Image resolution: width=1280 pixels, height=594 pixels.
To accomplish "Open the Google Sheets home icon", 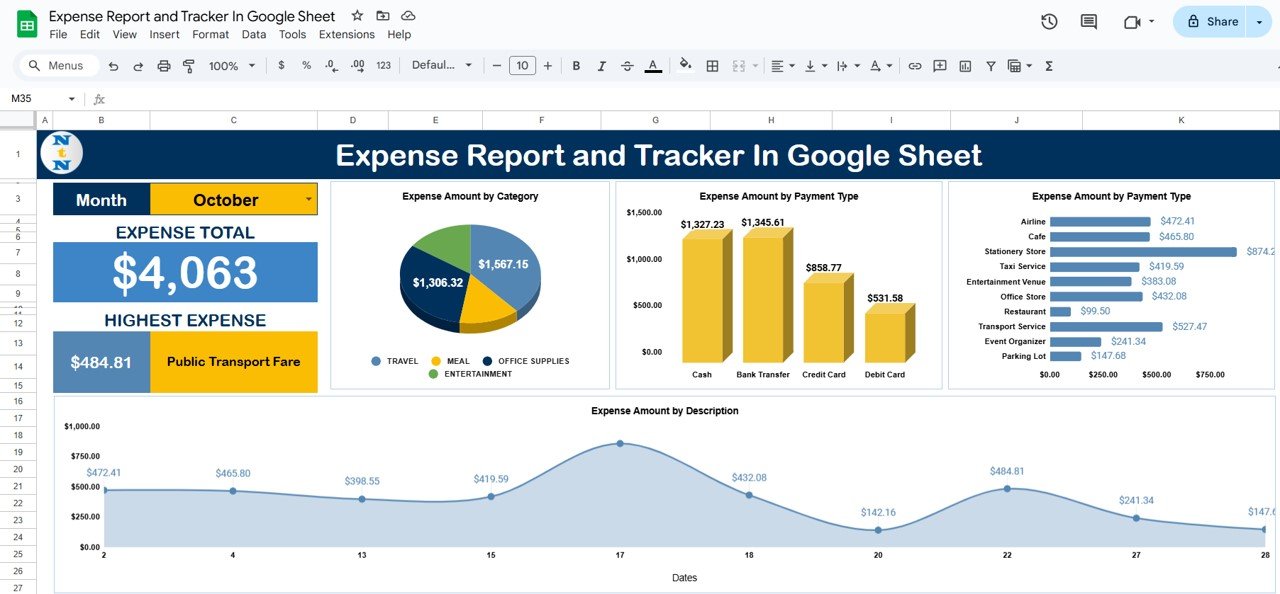I will pos(27,24).
